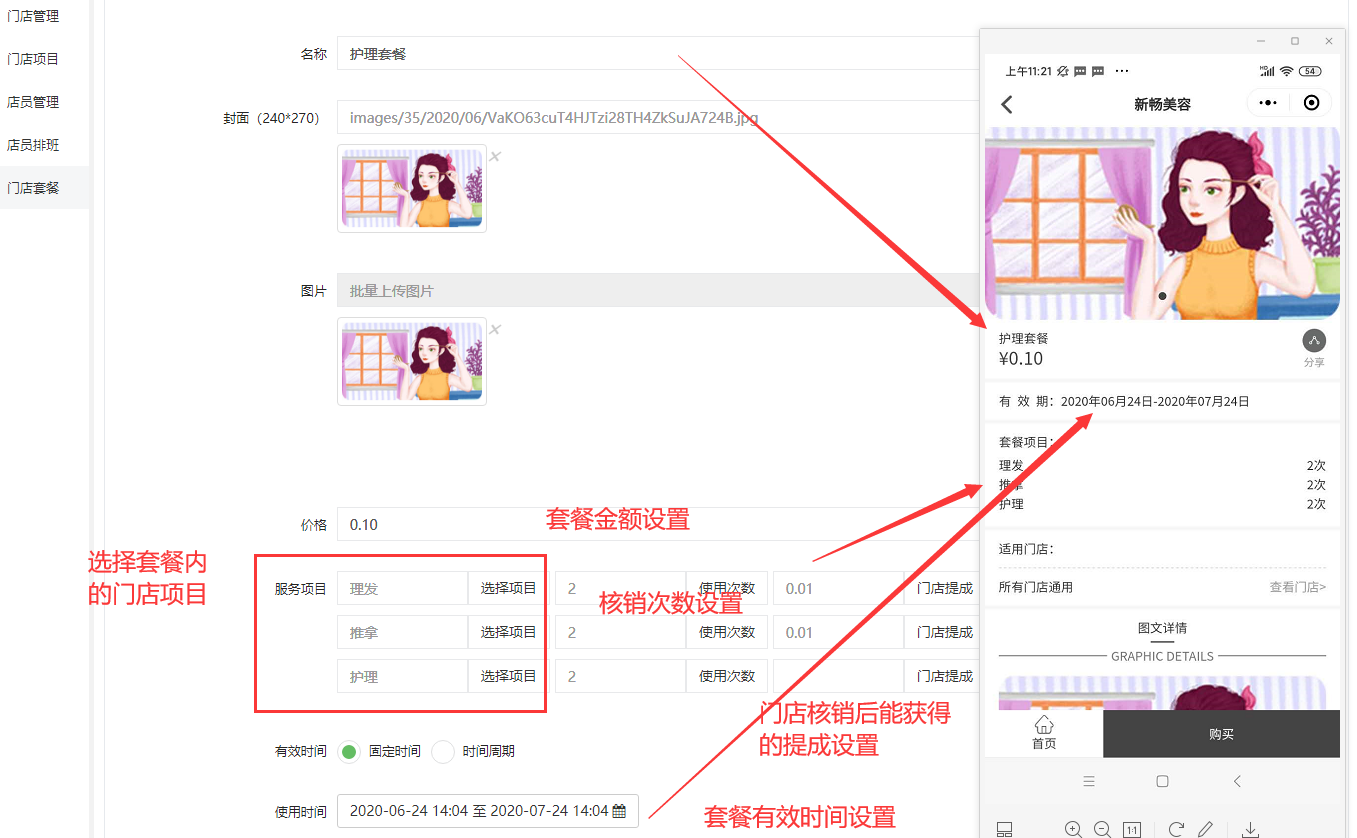Click the usage count field in 理发 row
Screen dimensions: 1357x838
621,588
